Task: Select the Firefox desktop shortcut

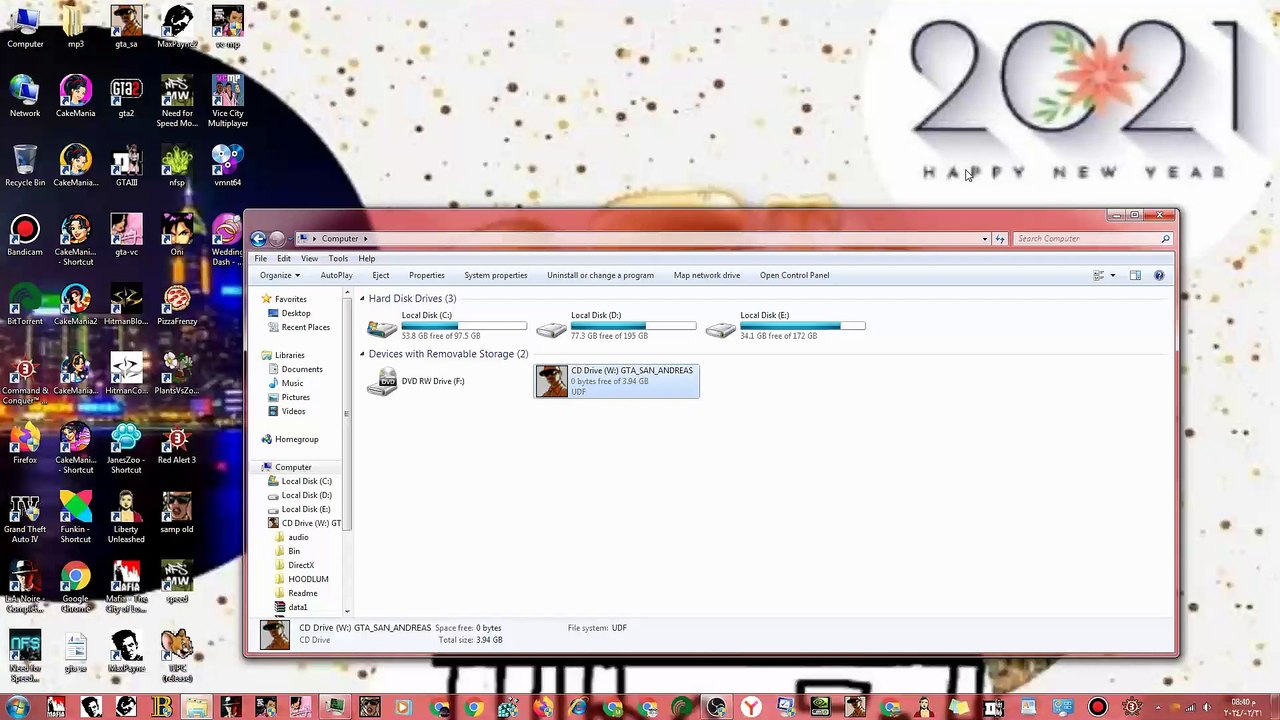Action: [x=25, y=443]
